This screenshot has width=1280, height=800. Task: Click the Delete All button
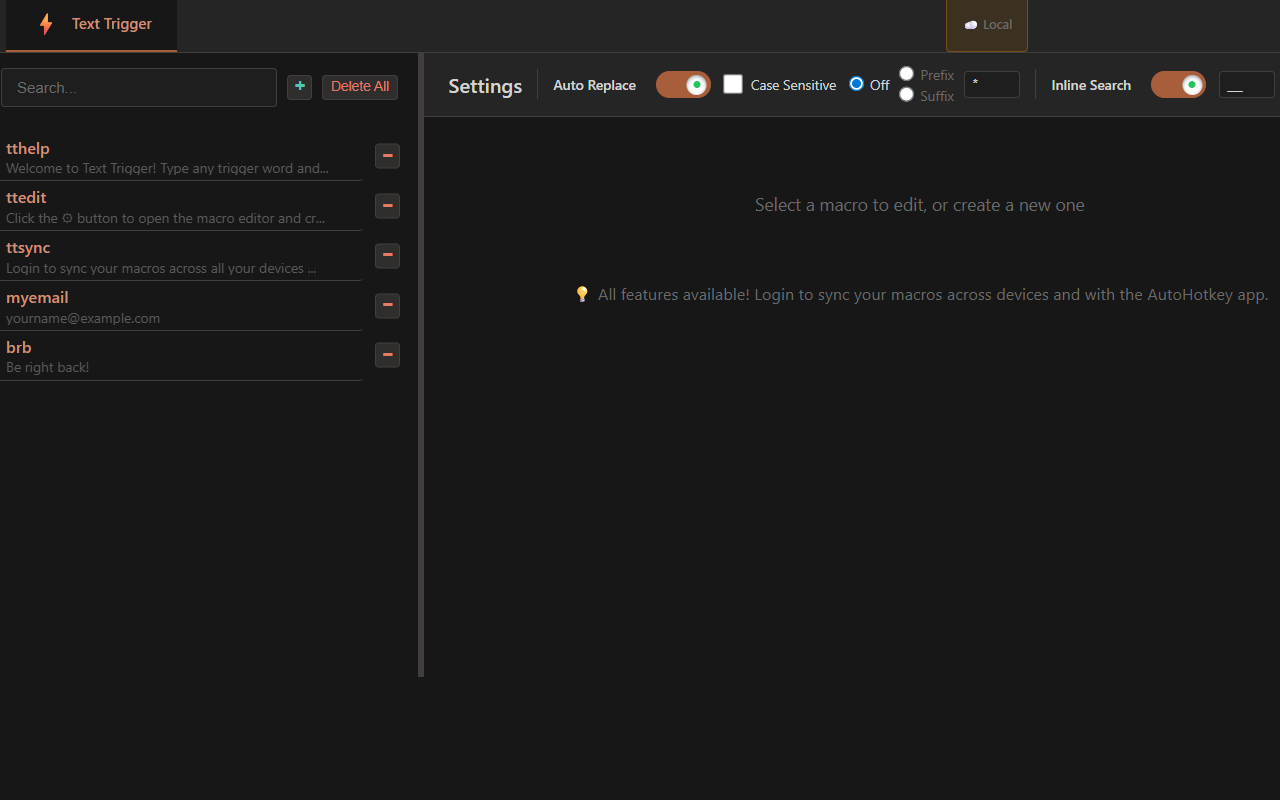click(360, 87)
